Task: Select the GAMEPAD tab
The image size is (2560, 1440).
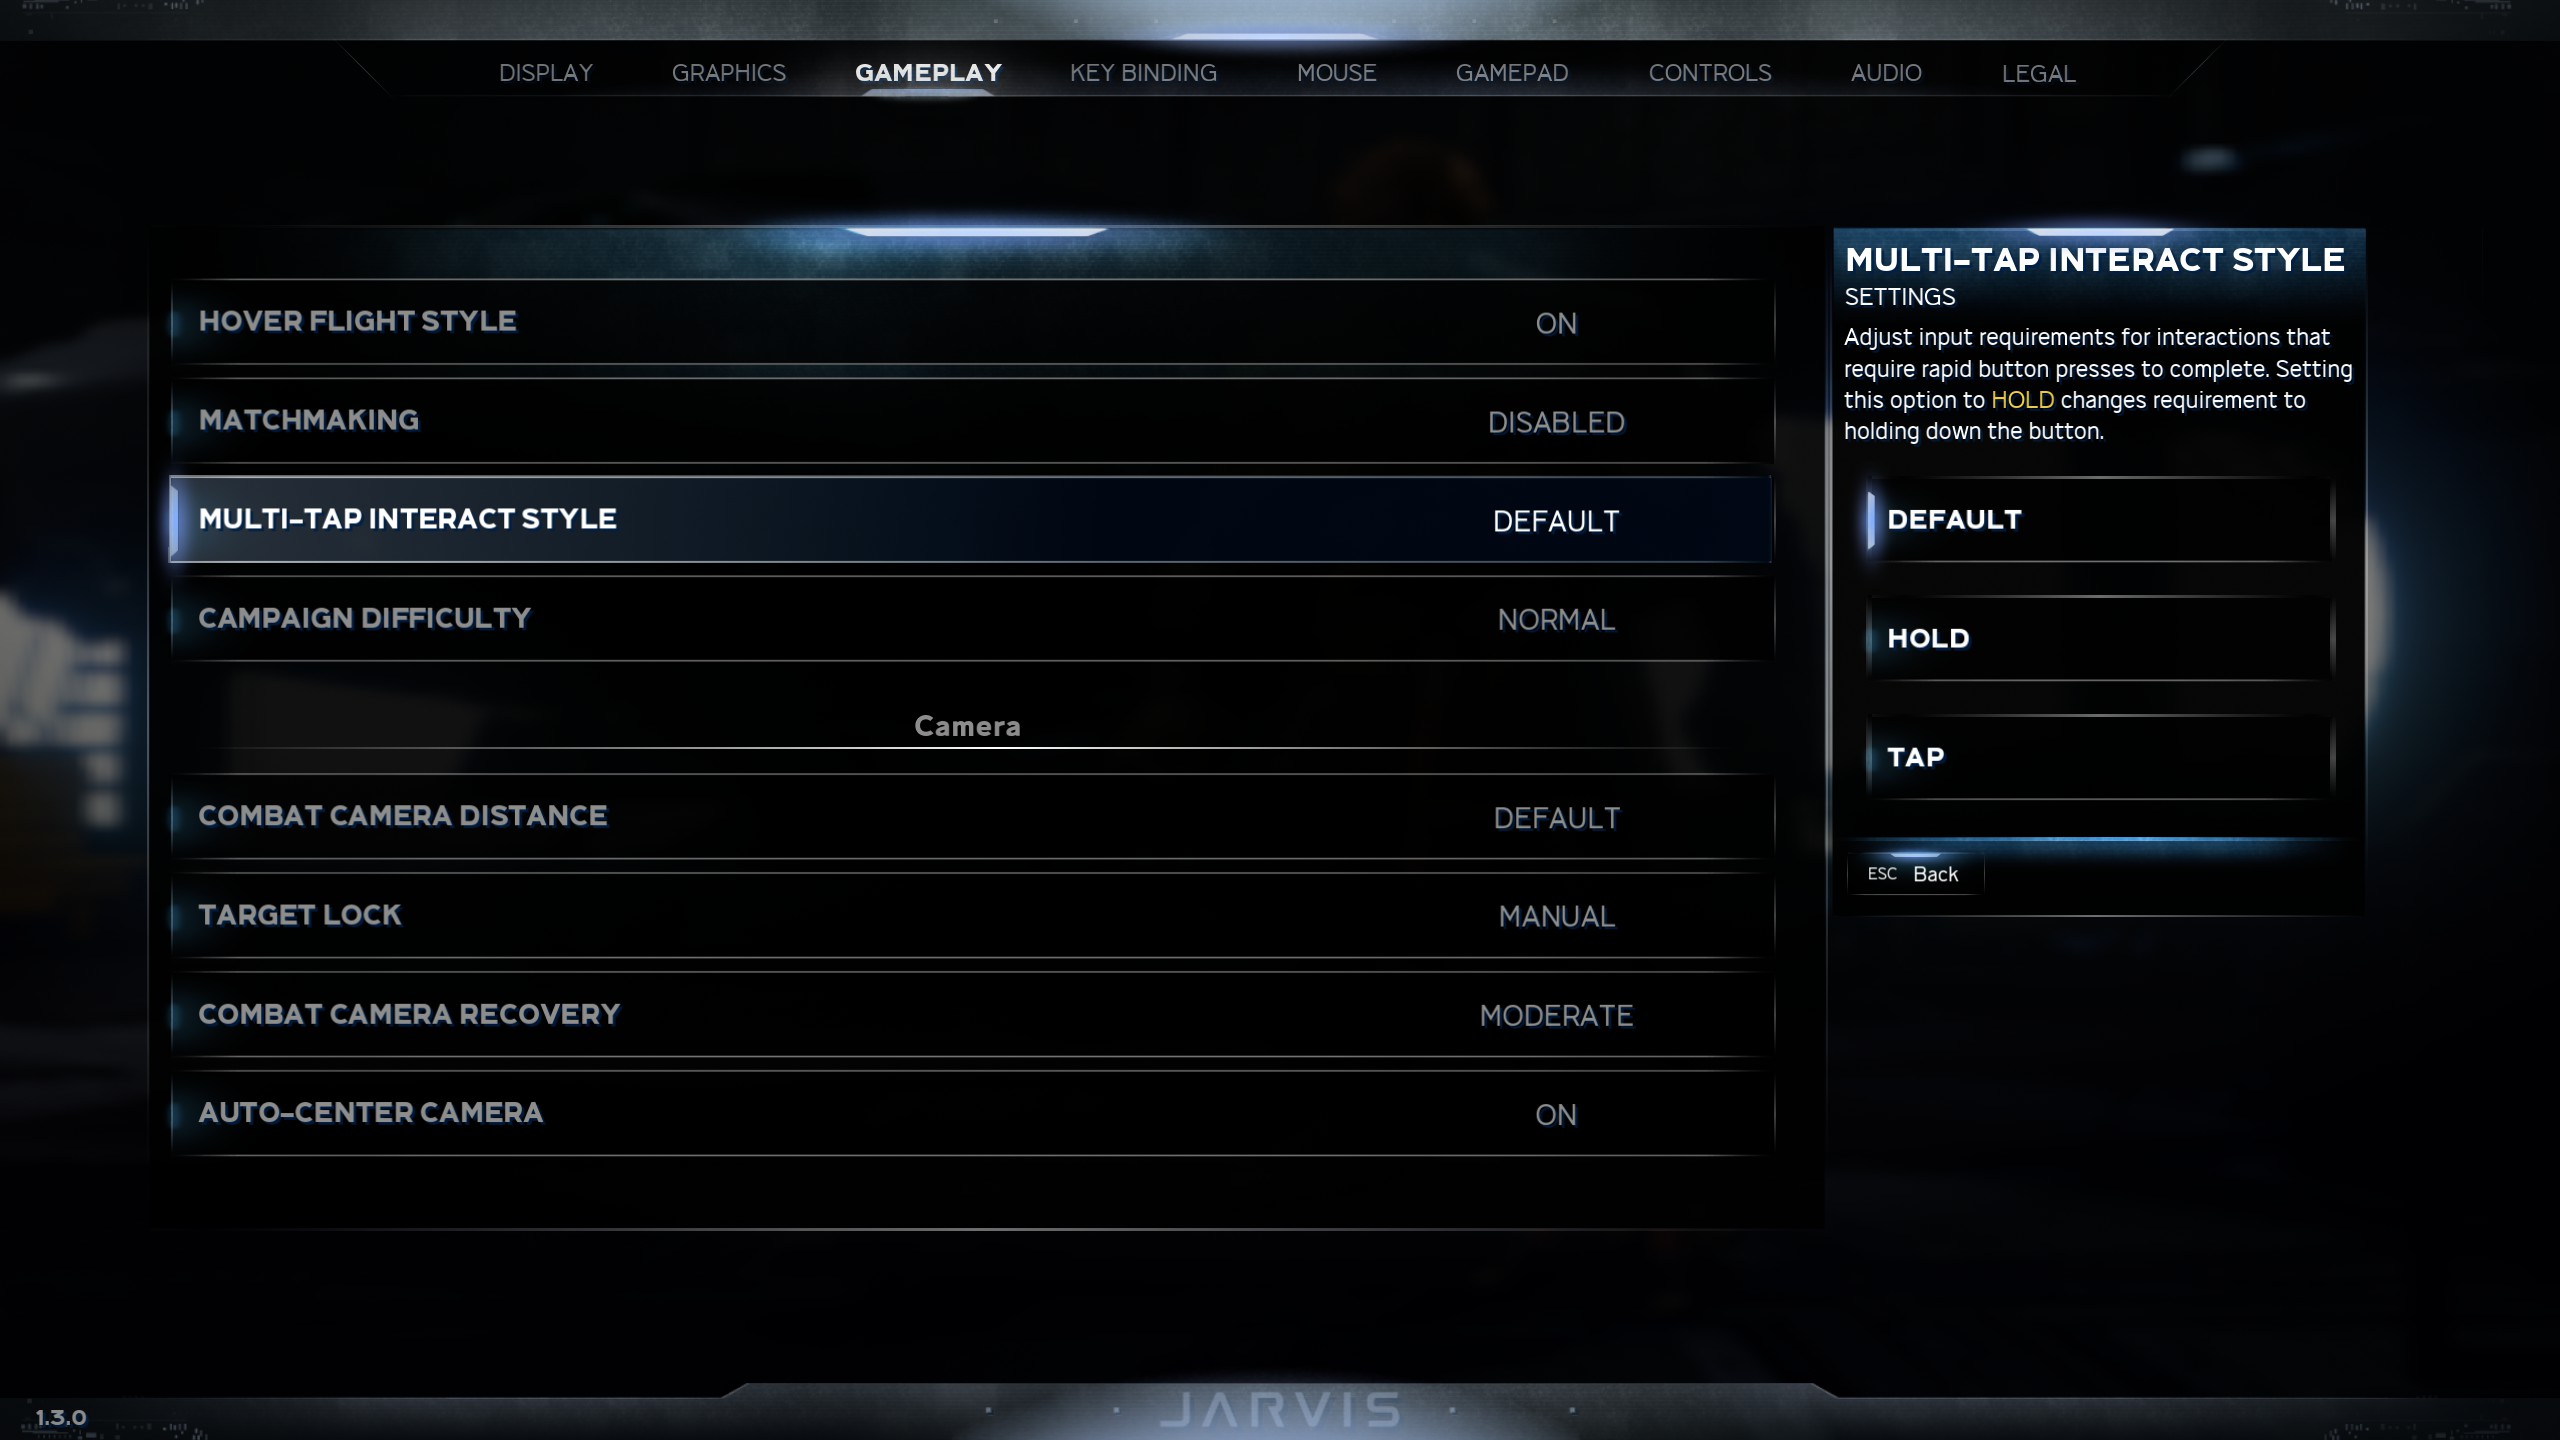Action: [1512, 73]
